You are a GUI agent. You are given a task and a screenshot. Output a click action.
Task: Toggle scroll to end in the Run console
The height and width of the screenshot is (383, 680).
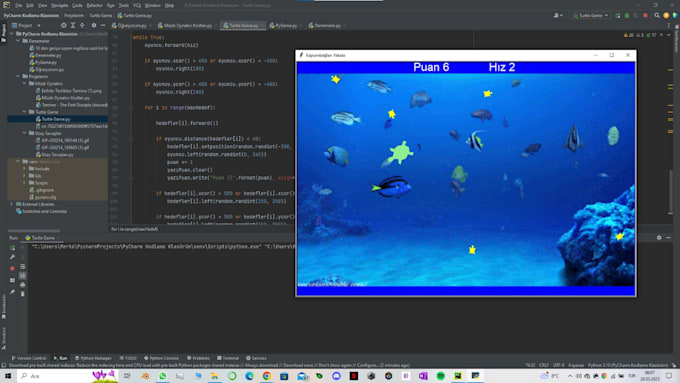23,275
